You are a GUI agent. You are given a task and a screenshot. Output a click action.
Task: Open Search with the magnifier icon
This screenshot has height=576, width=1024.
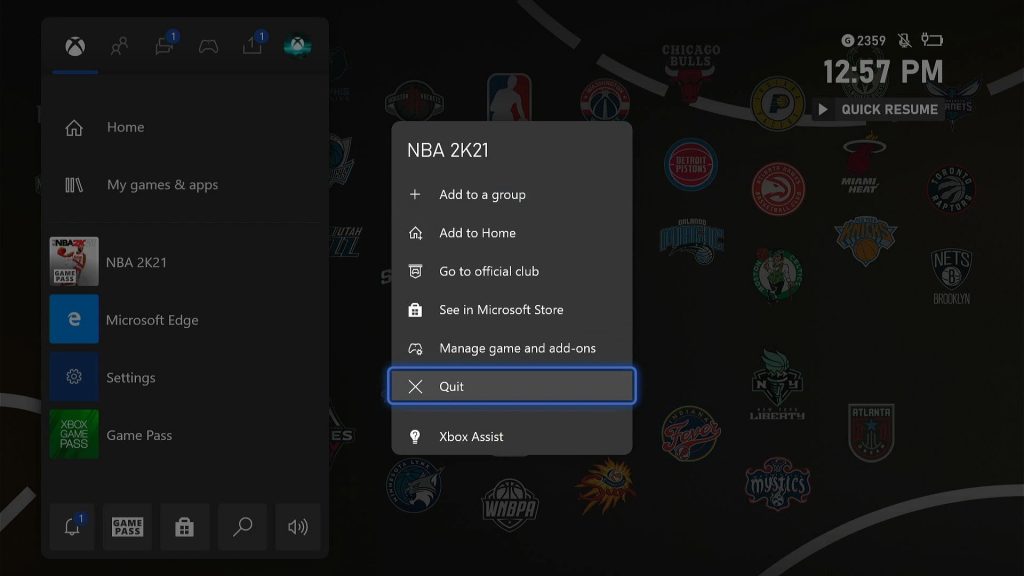click(x=242, y=526)
